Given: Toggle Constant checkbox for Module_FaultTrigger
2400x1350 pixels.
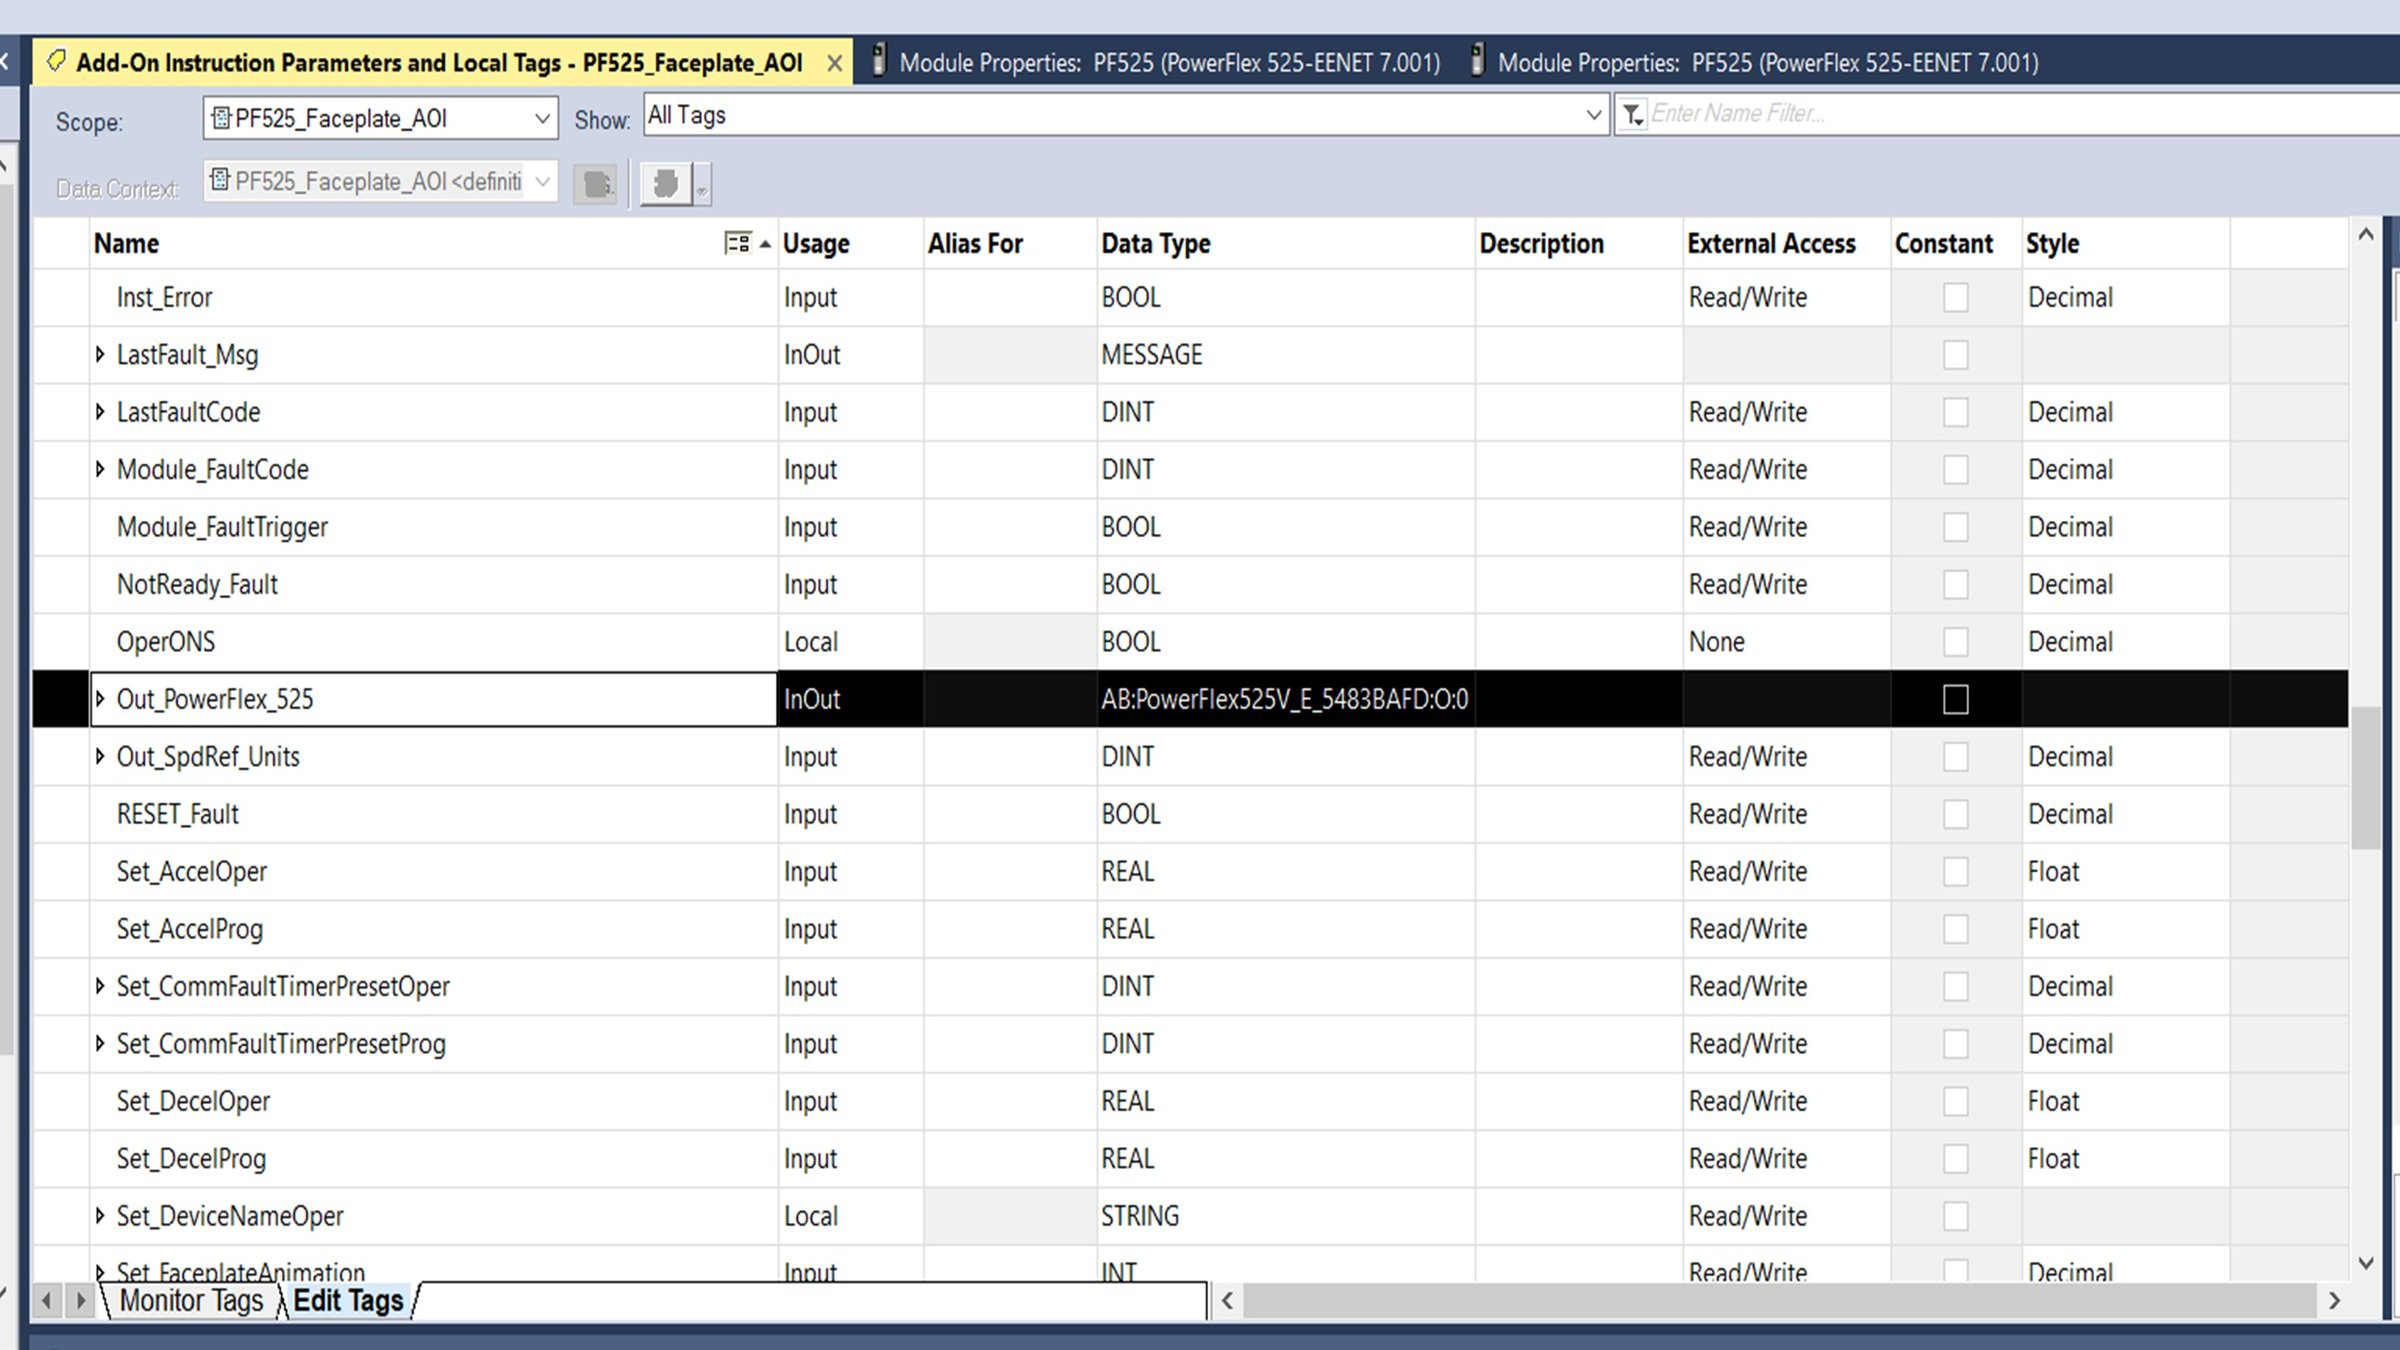Looking at the screenshot, I should tap(1955, 527).
